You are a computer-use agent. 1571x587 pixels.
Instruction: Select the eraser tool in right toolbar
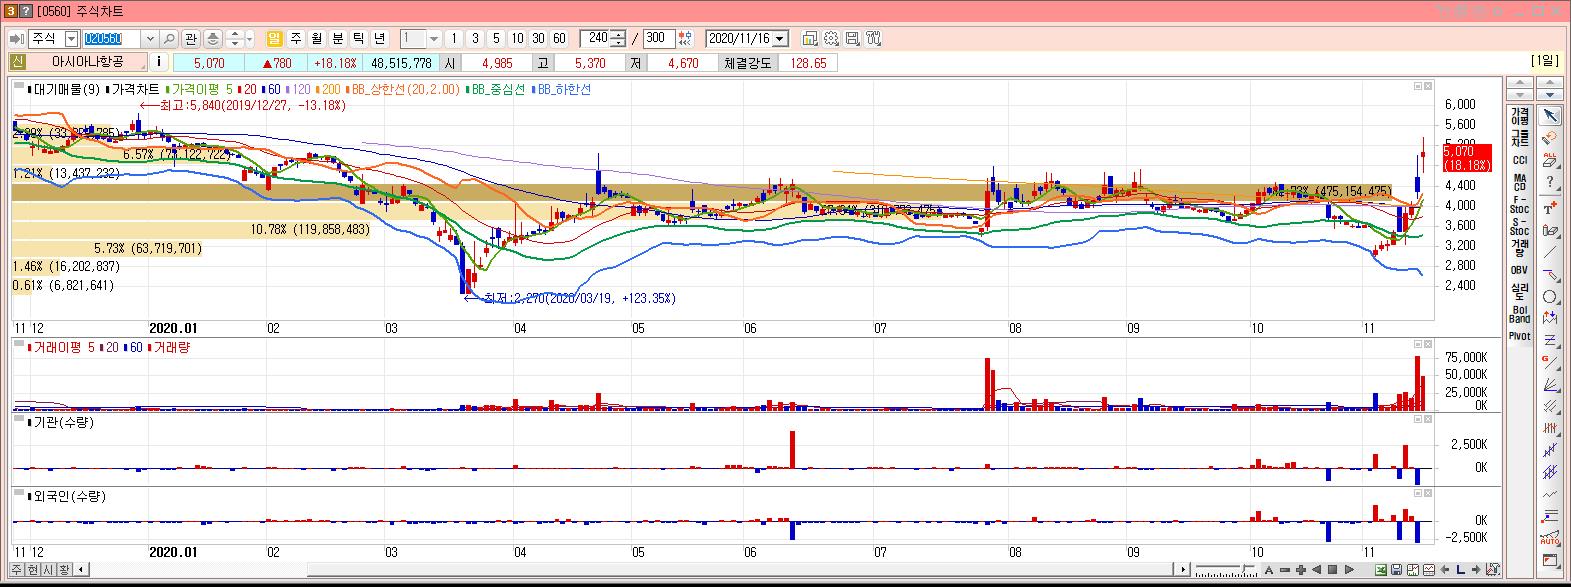pos(1549,137)
